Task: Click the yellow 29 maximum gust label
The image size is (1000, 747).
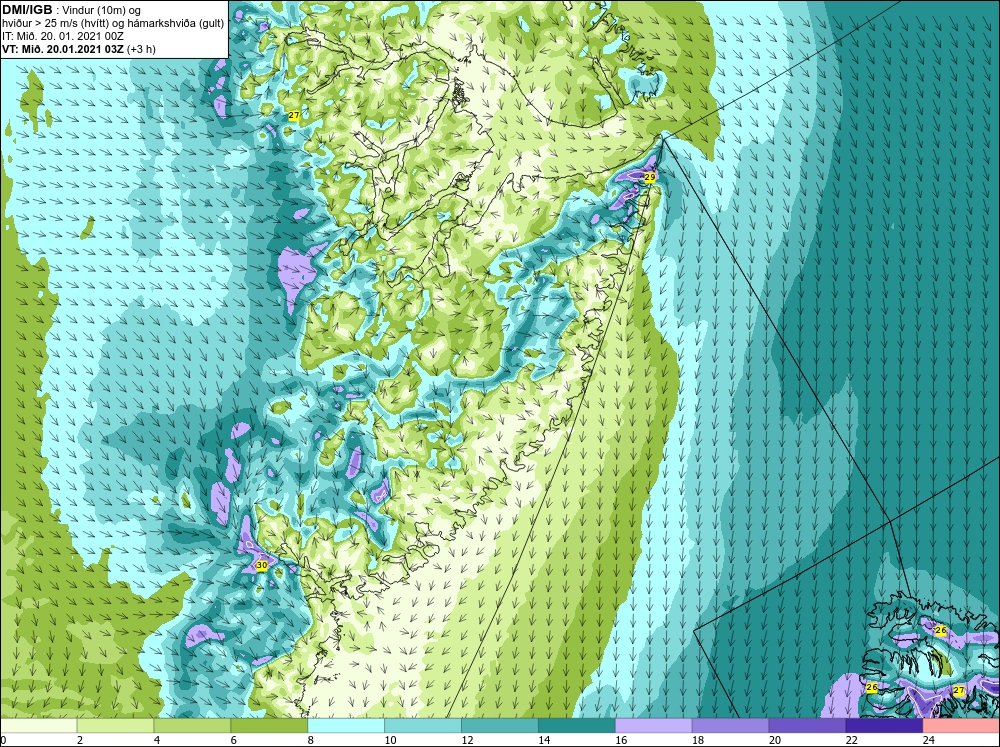Action: [x=650, y=177]
